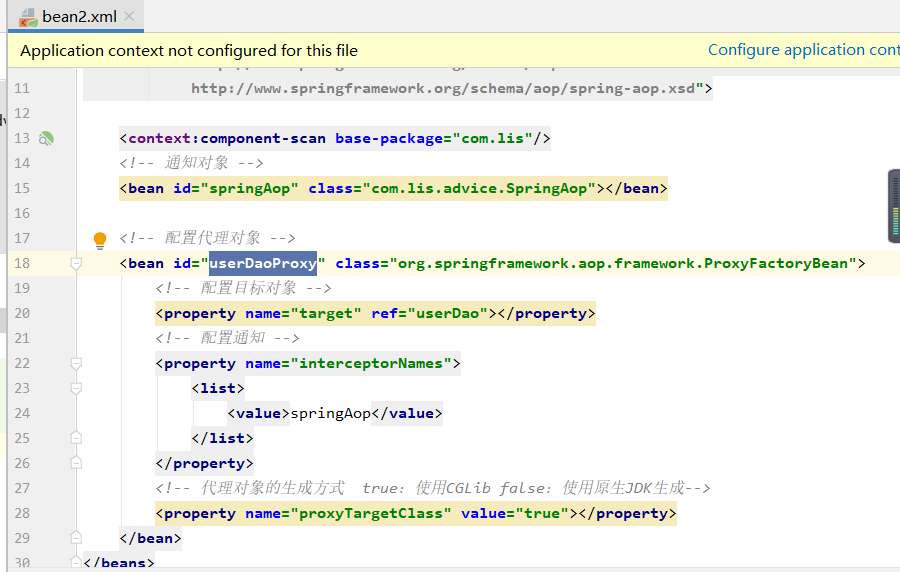This screenshot has width=900, height=572.
Task: Click the proxyTargetClass property name
Action: tap(371, 513)
